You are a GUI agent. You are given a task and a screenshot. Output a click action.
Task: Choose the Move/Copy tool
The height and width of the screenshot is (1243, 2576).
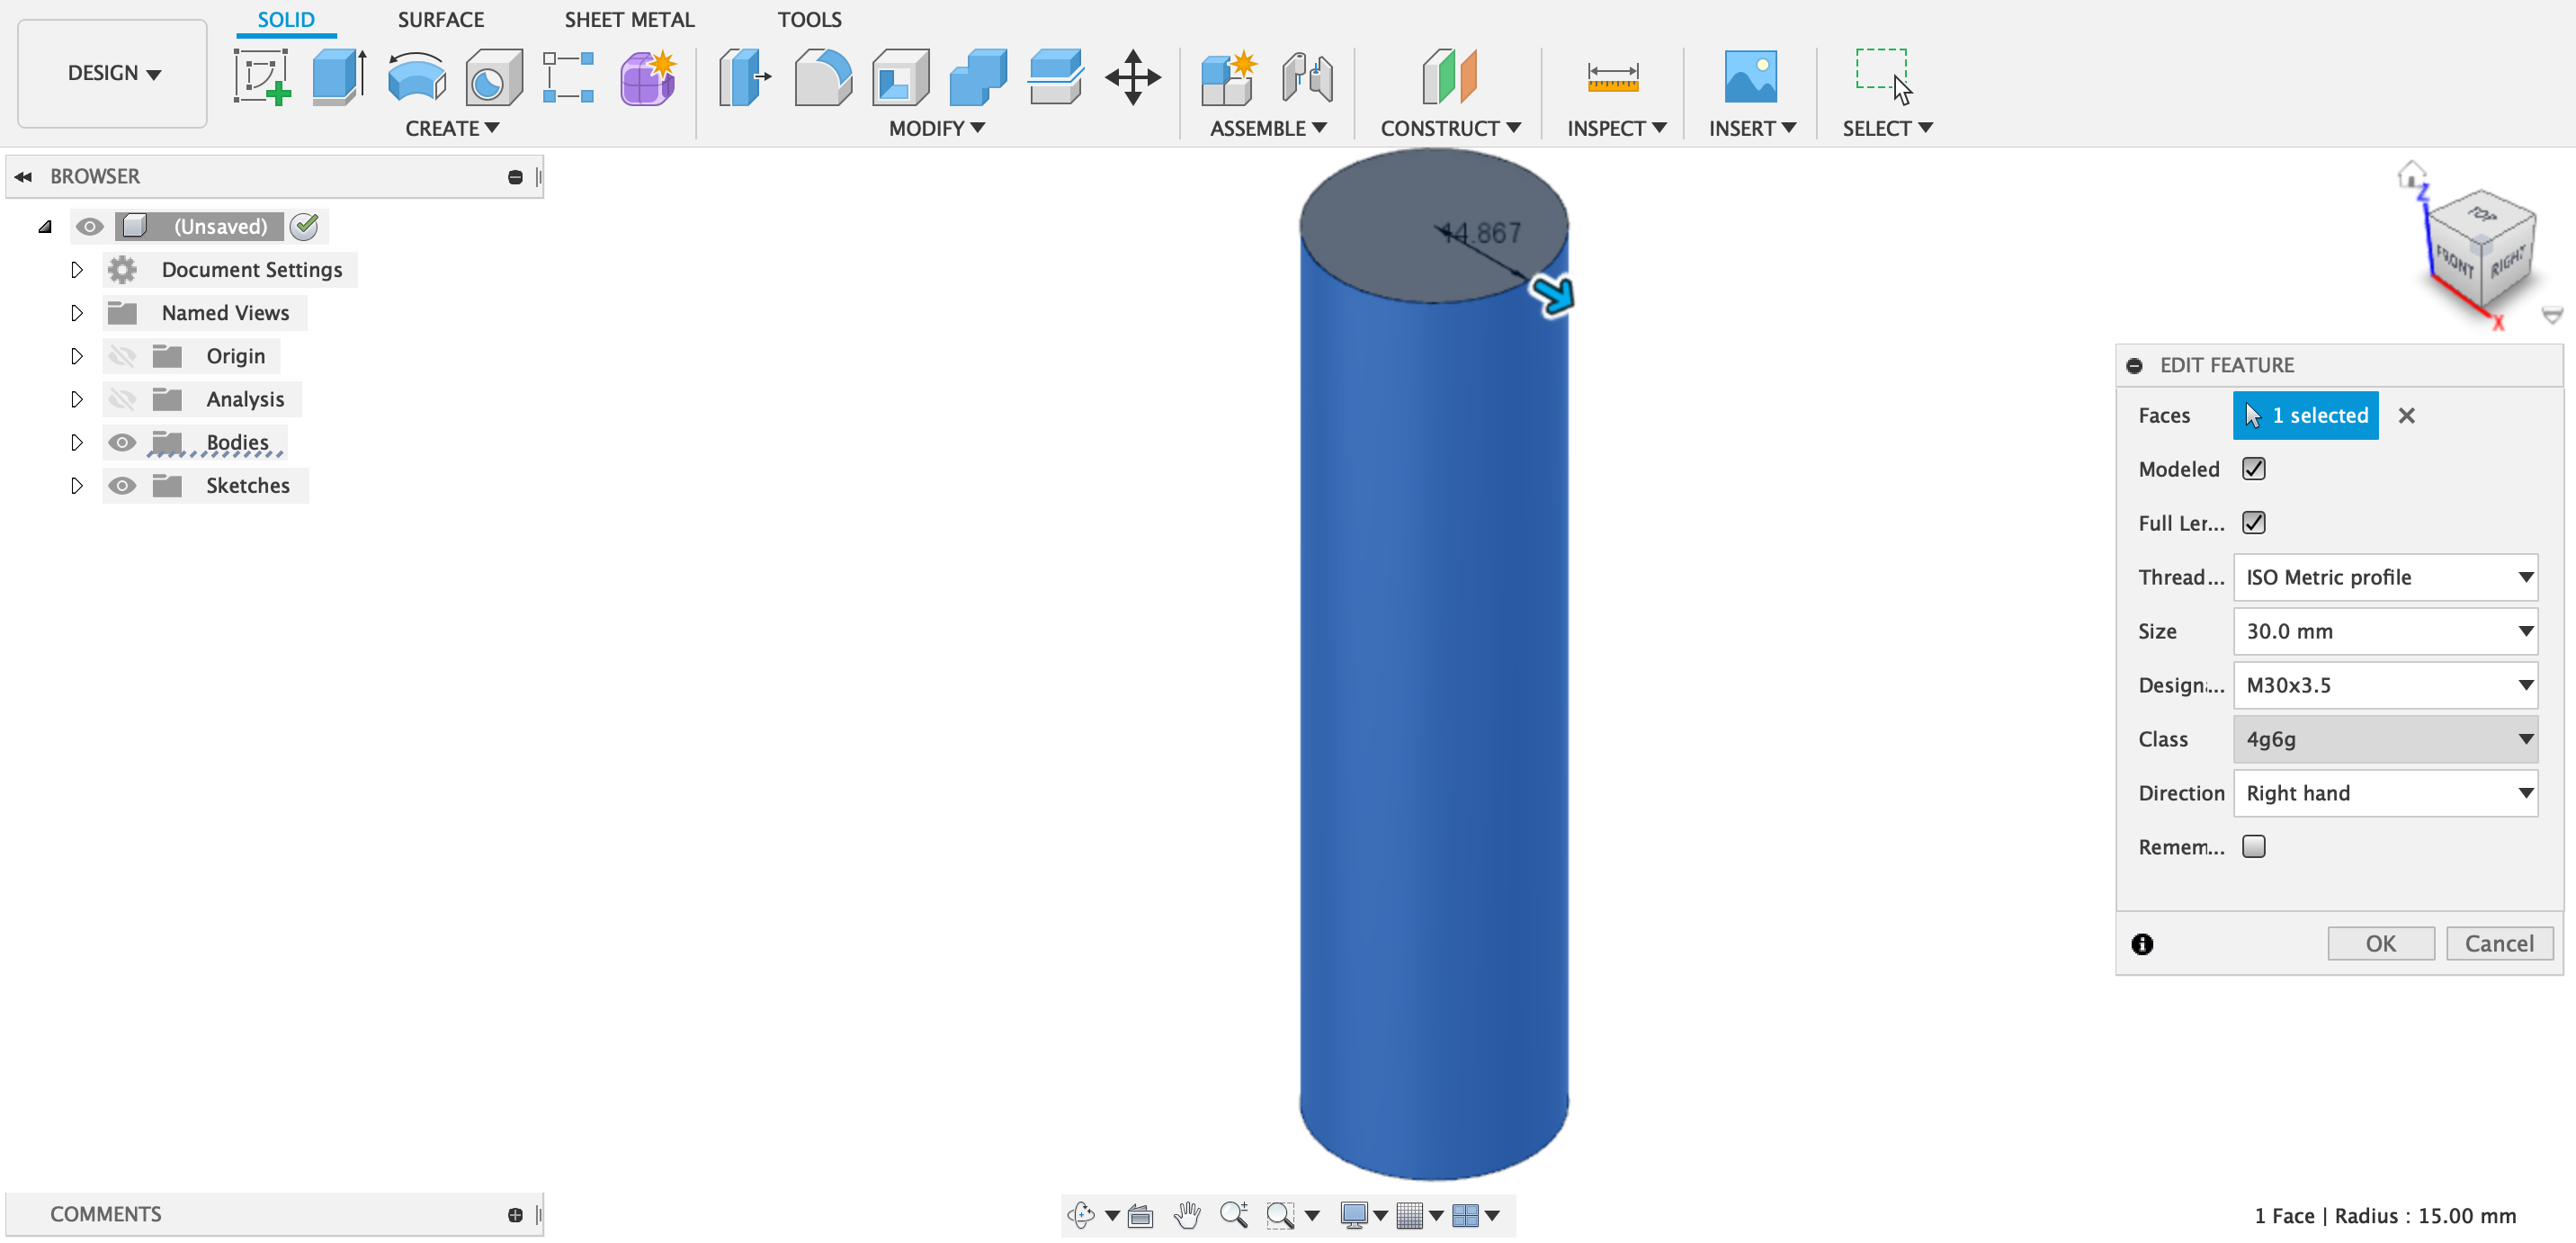[x=1132, y=77]
